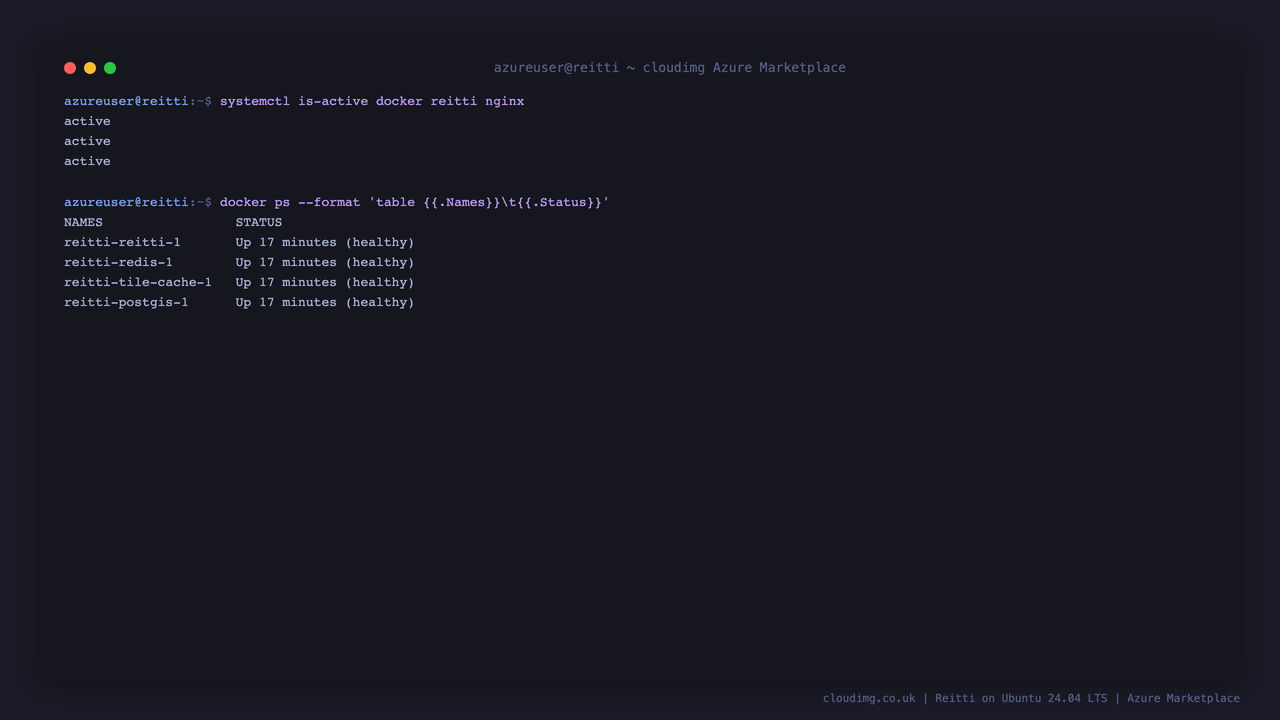
Task: Click the status of reitti-postgis-1 row
Action: [x=325, y=302]
